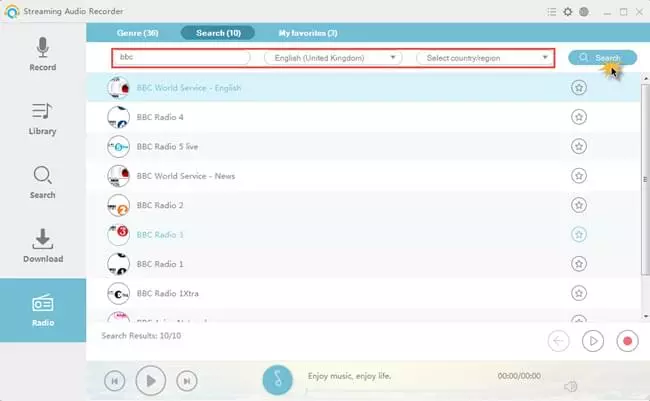The image size is (650, 401).
Task: Open English (United Kingdom) language dropdown
Action: point(333,58)
